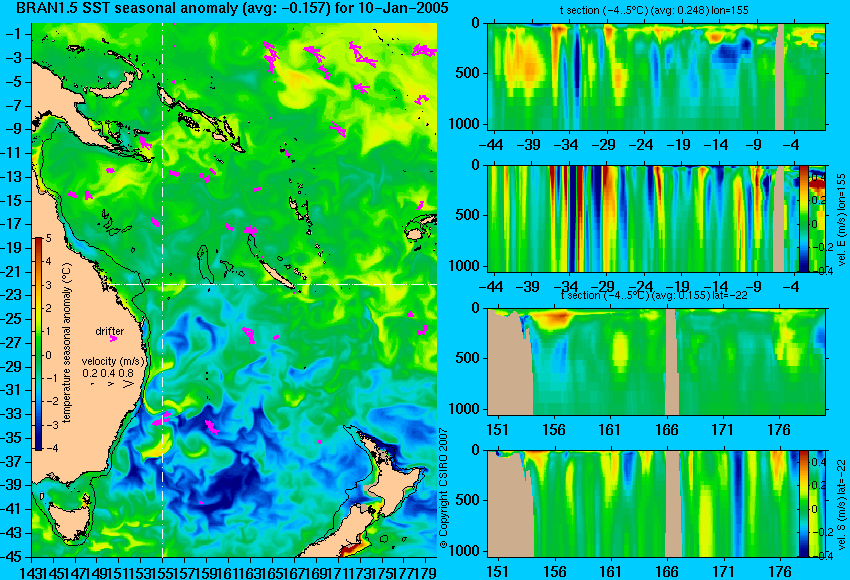Click the '-0.2' tick on the vel. E colour bar
850x580 pixels.
820,247
